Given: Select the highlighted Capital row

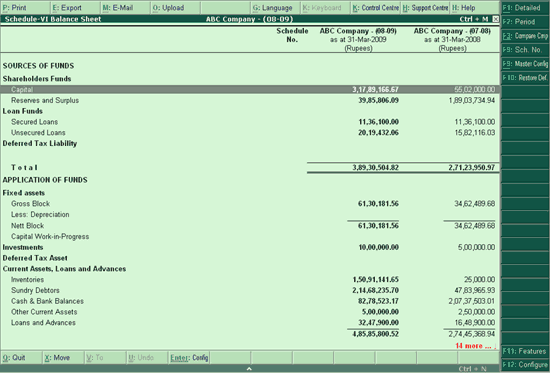Looking at the screenshot, I should point(250,89).
